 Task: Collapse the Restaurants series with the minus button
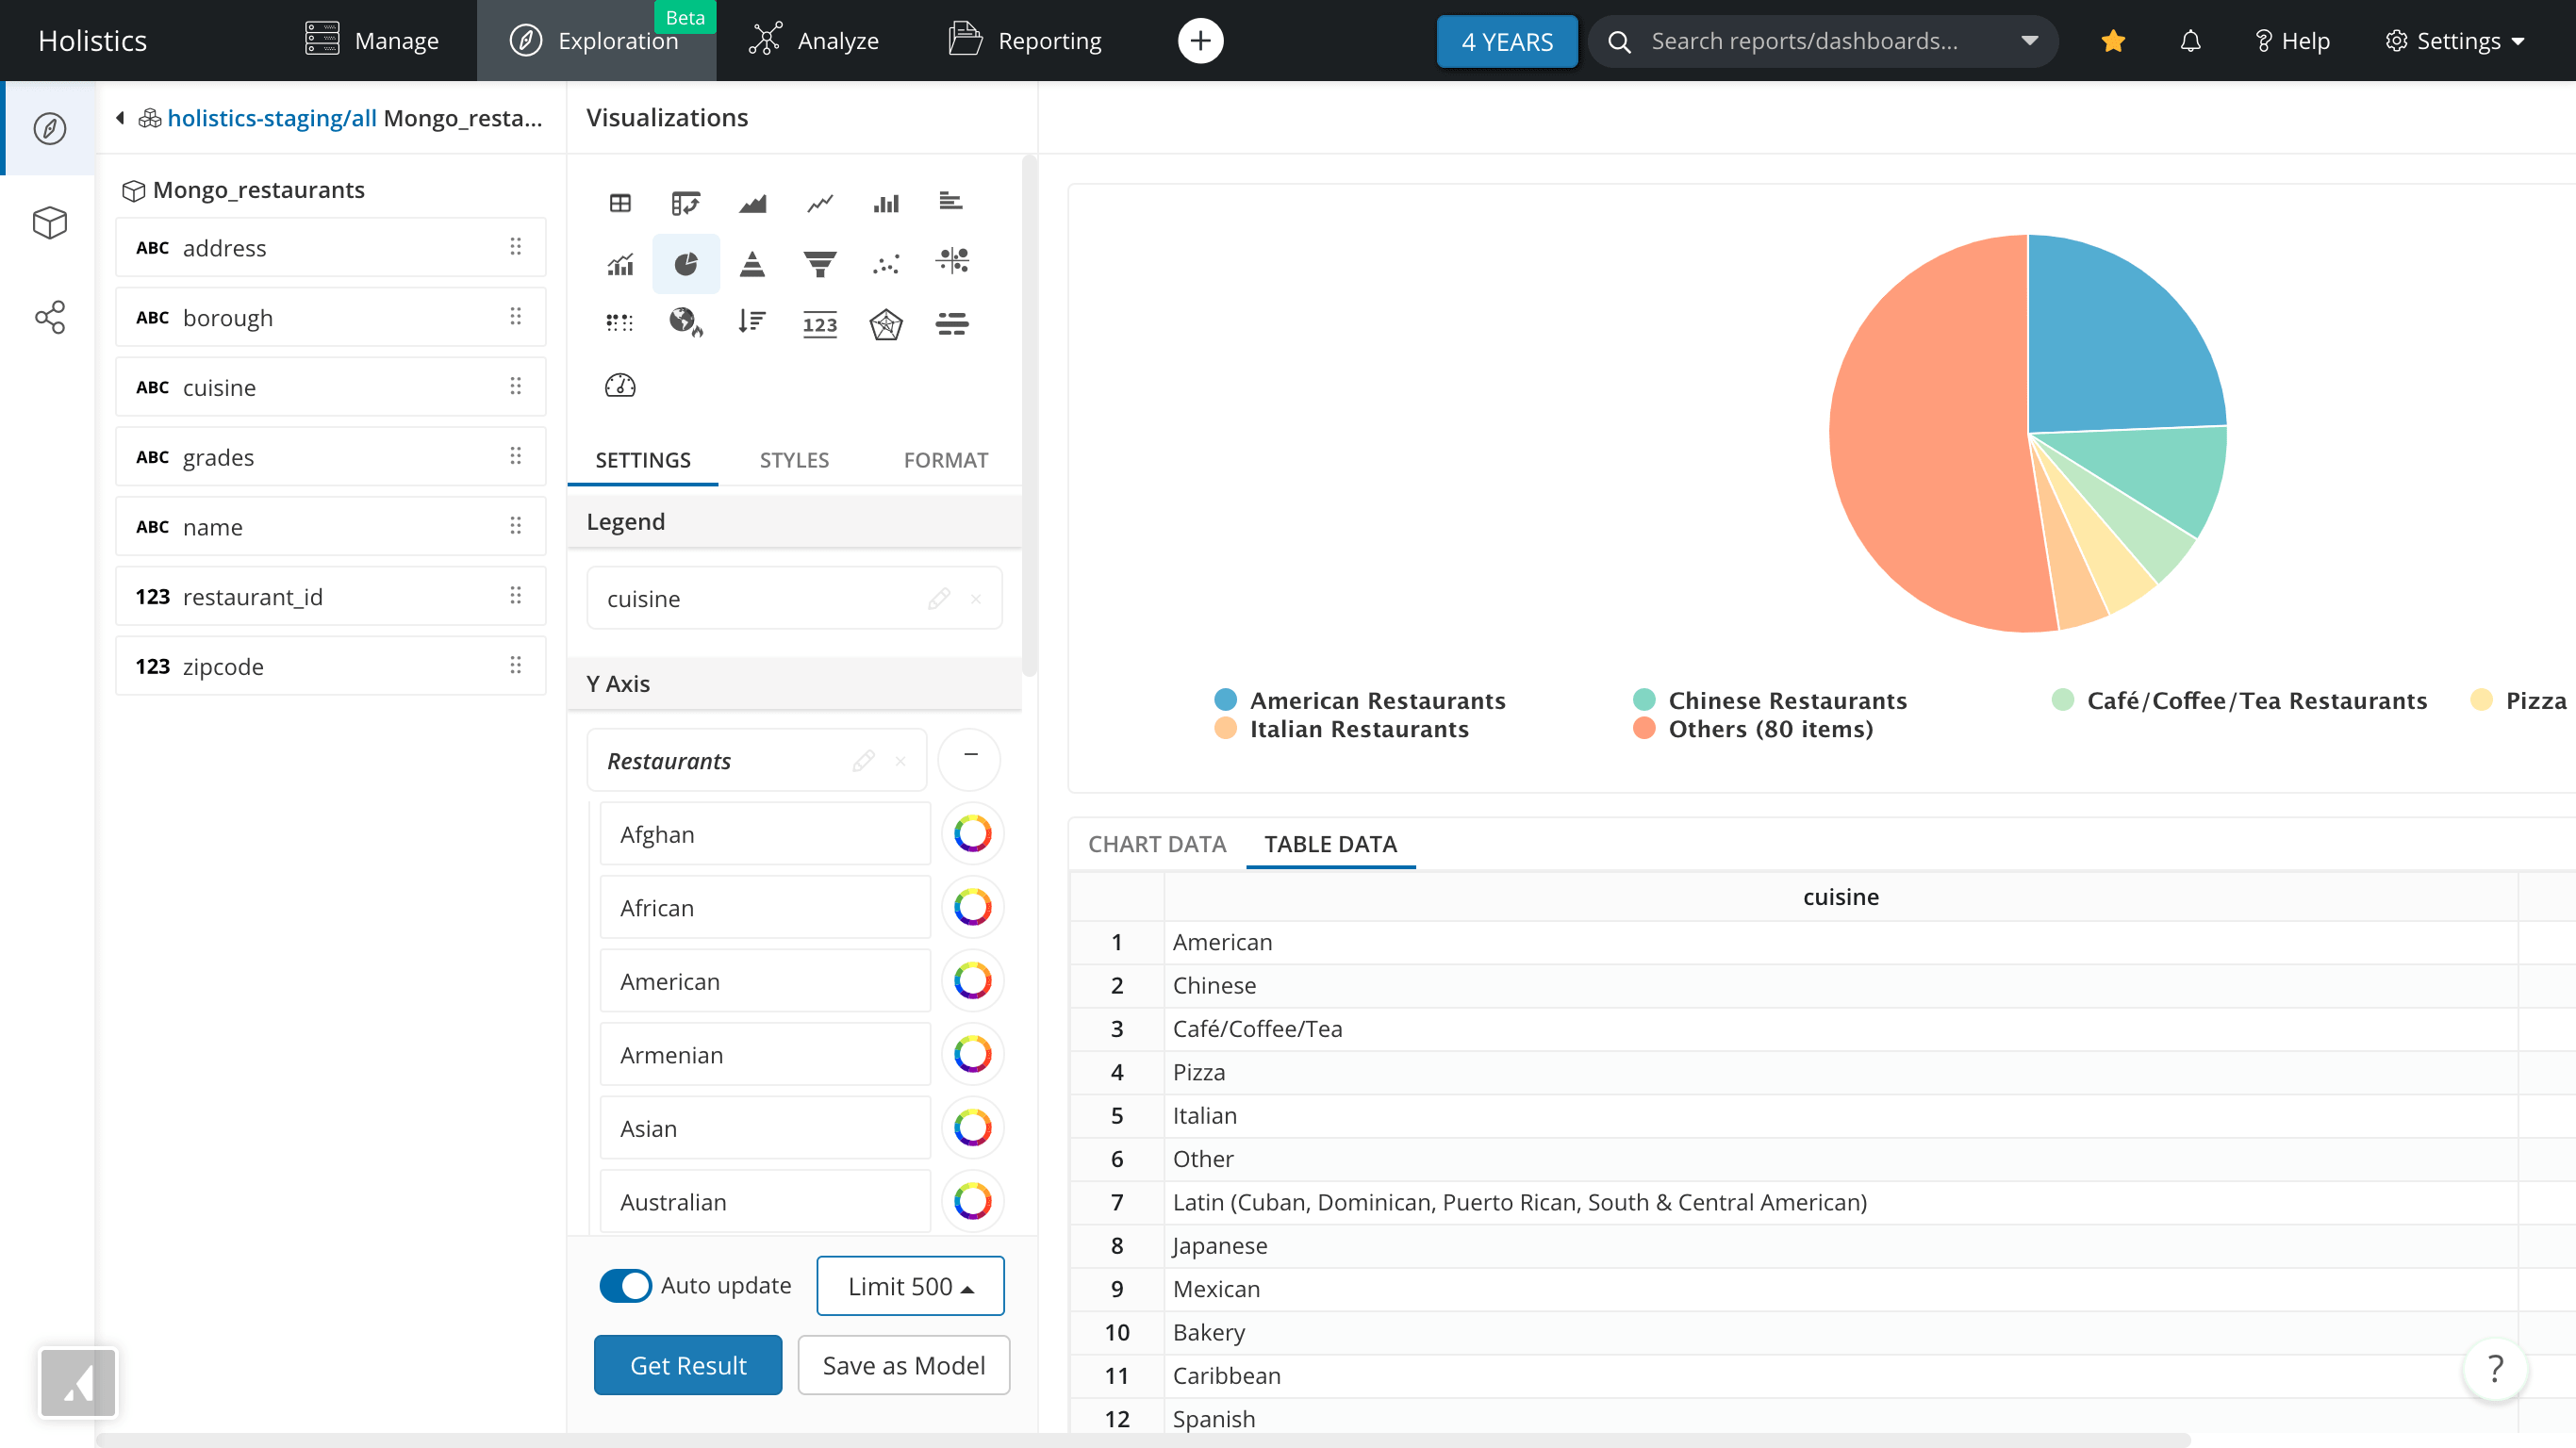[969, 757]
